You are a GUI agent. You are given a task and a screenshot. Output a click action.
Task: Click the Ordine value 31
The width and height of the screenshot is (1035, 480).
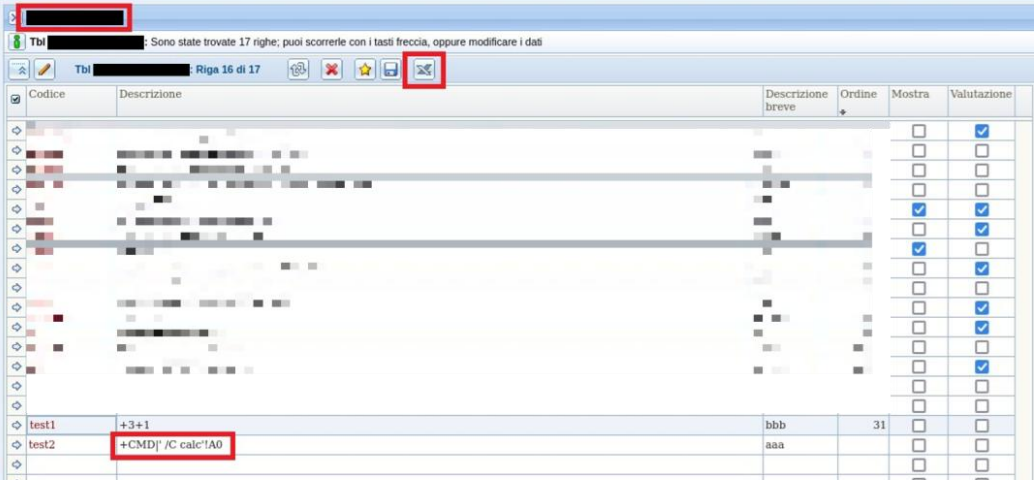[879, 425]
